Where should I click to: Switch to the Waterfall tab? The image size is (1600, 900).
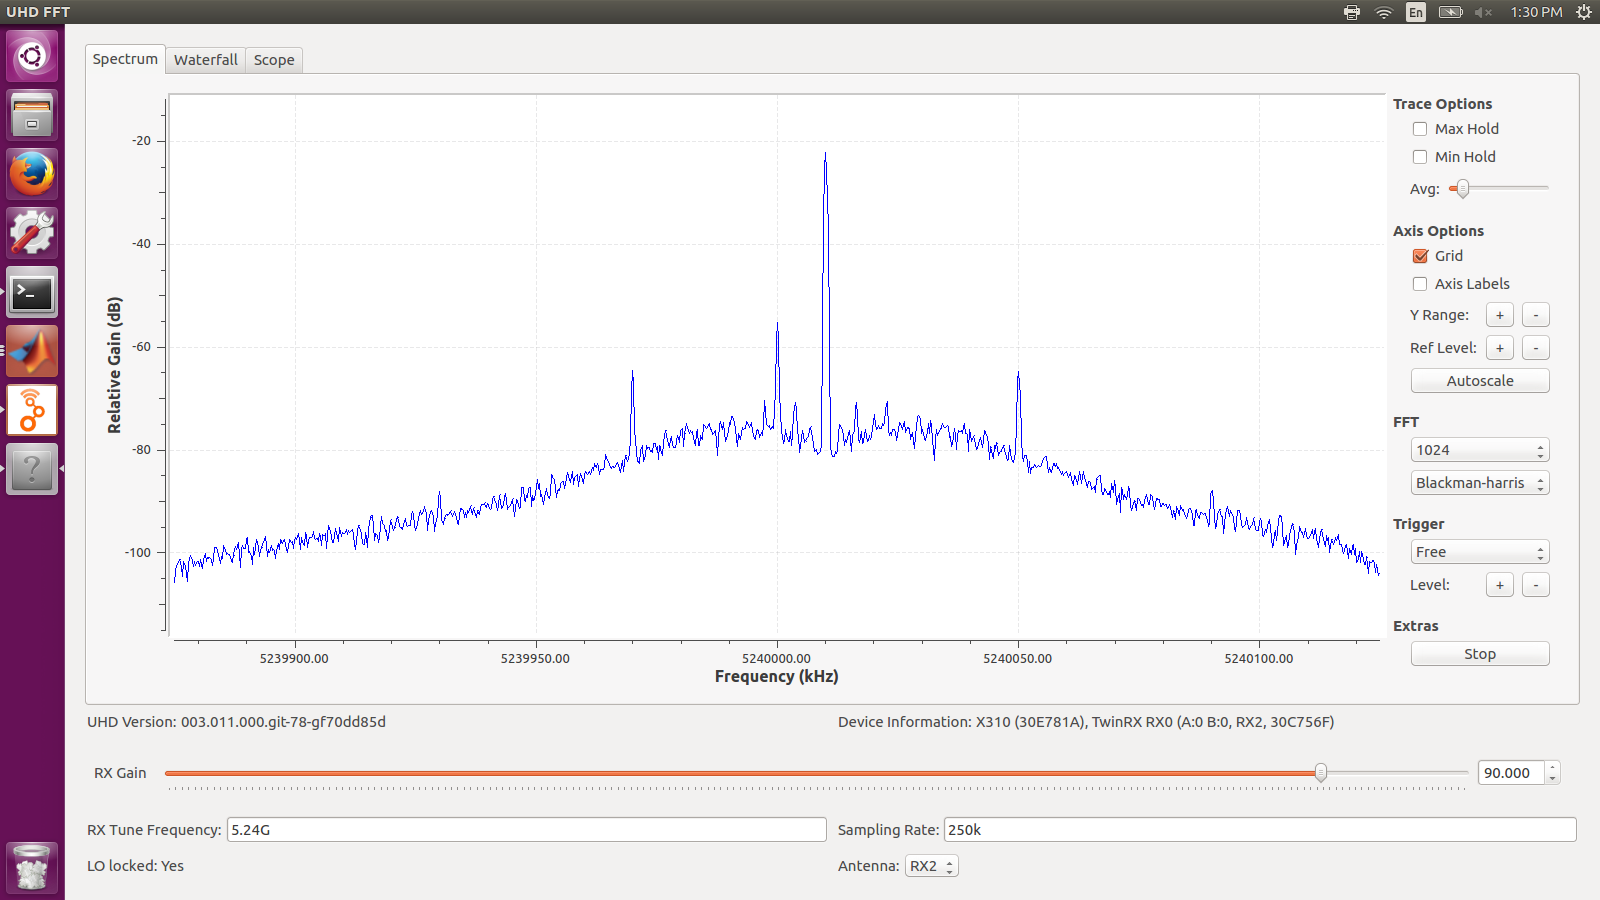click(x=205, y=60)
